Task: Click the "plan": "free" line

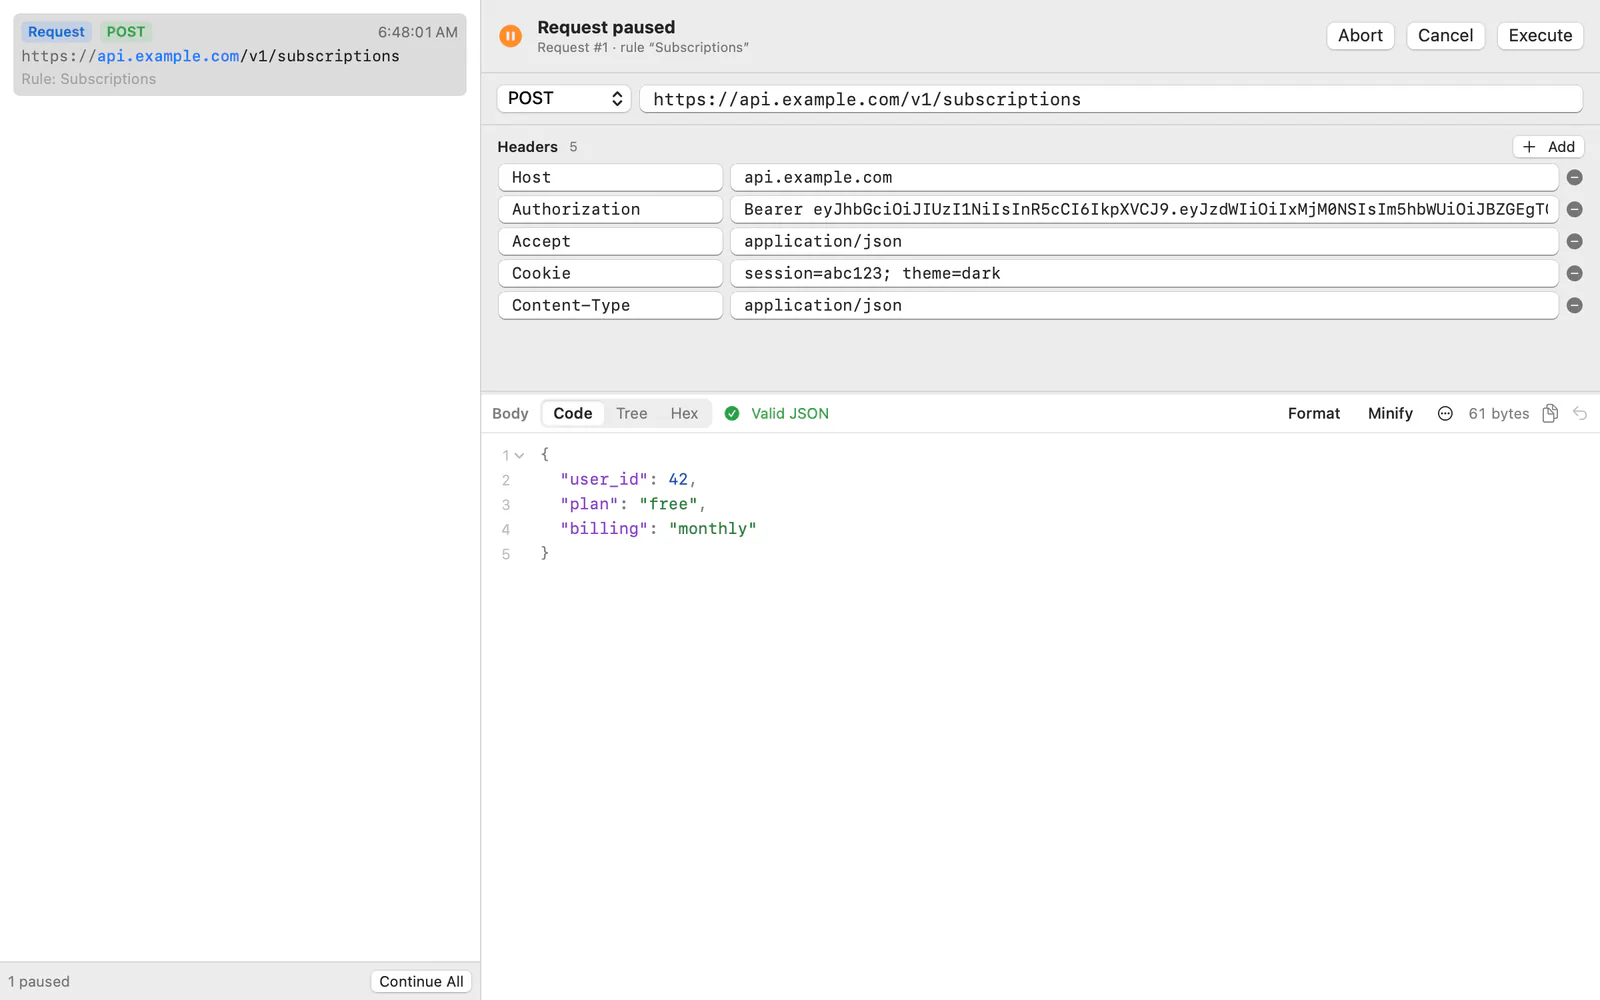Action: pyautogui.click(x=633, y=504)
